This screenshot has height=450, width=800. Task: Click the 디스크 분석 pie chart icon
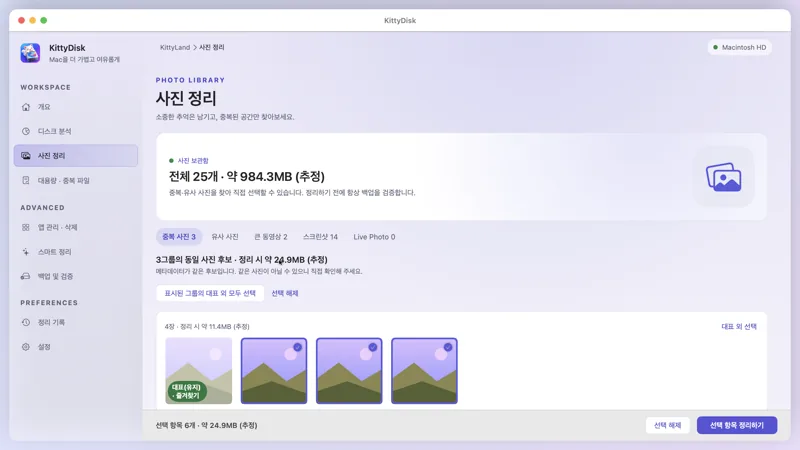[26, 131]
